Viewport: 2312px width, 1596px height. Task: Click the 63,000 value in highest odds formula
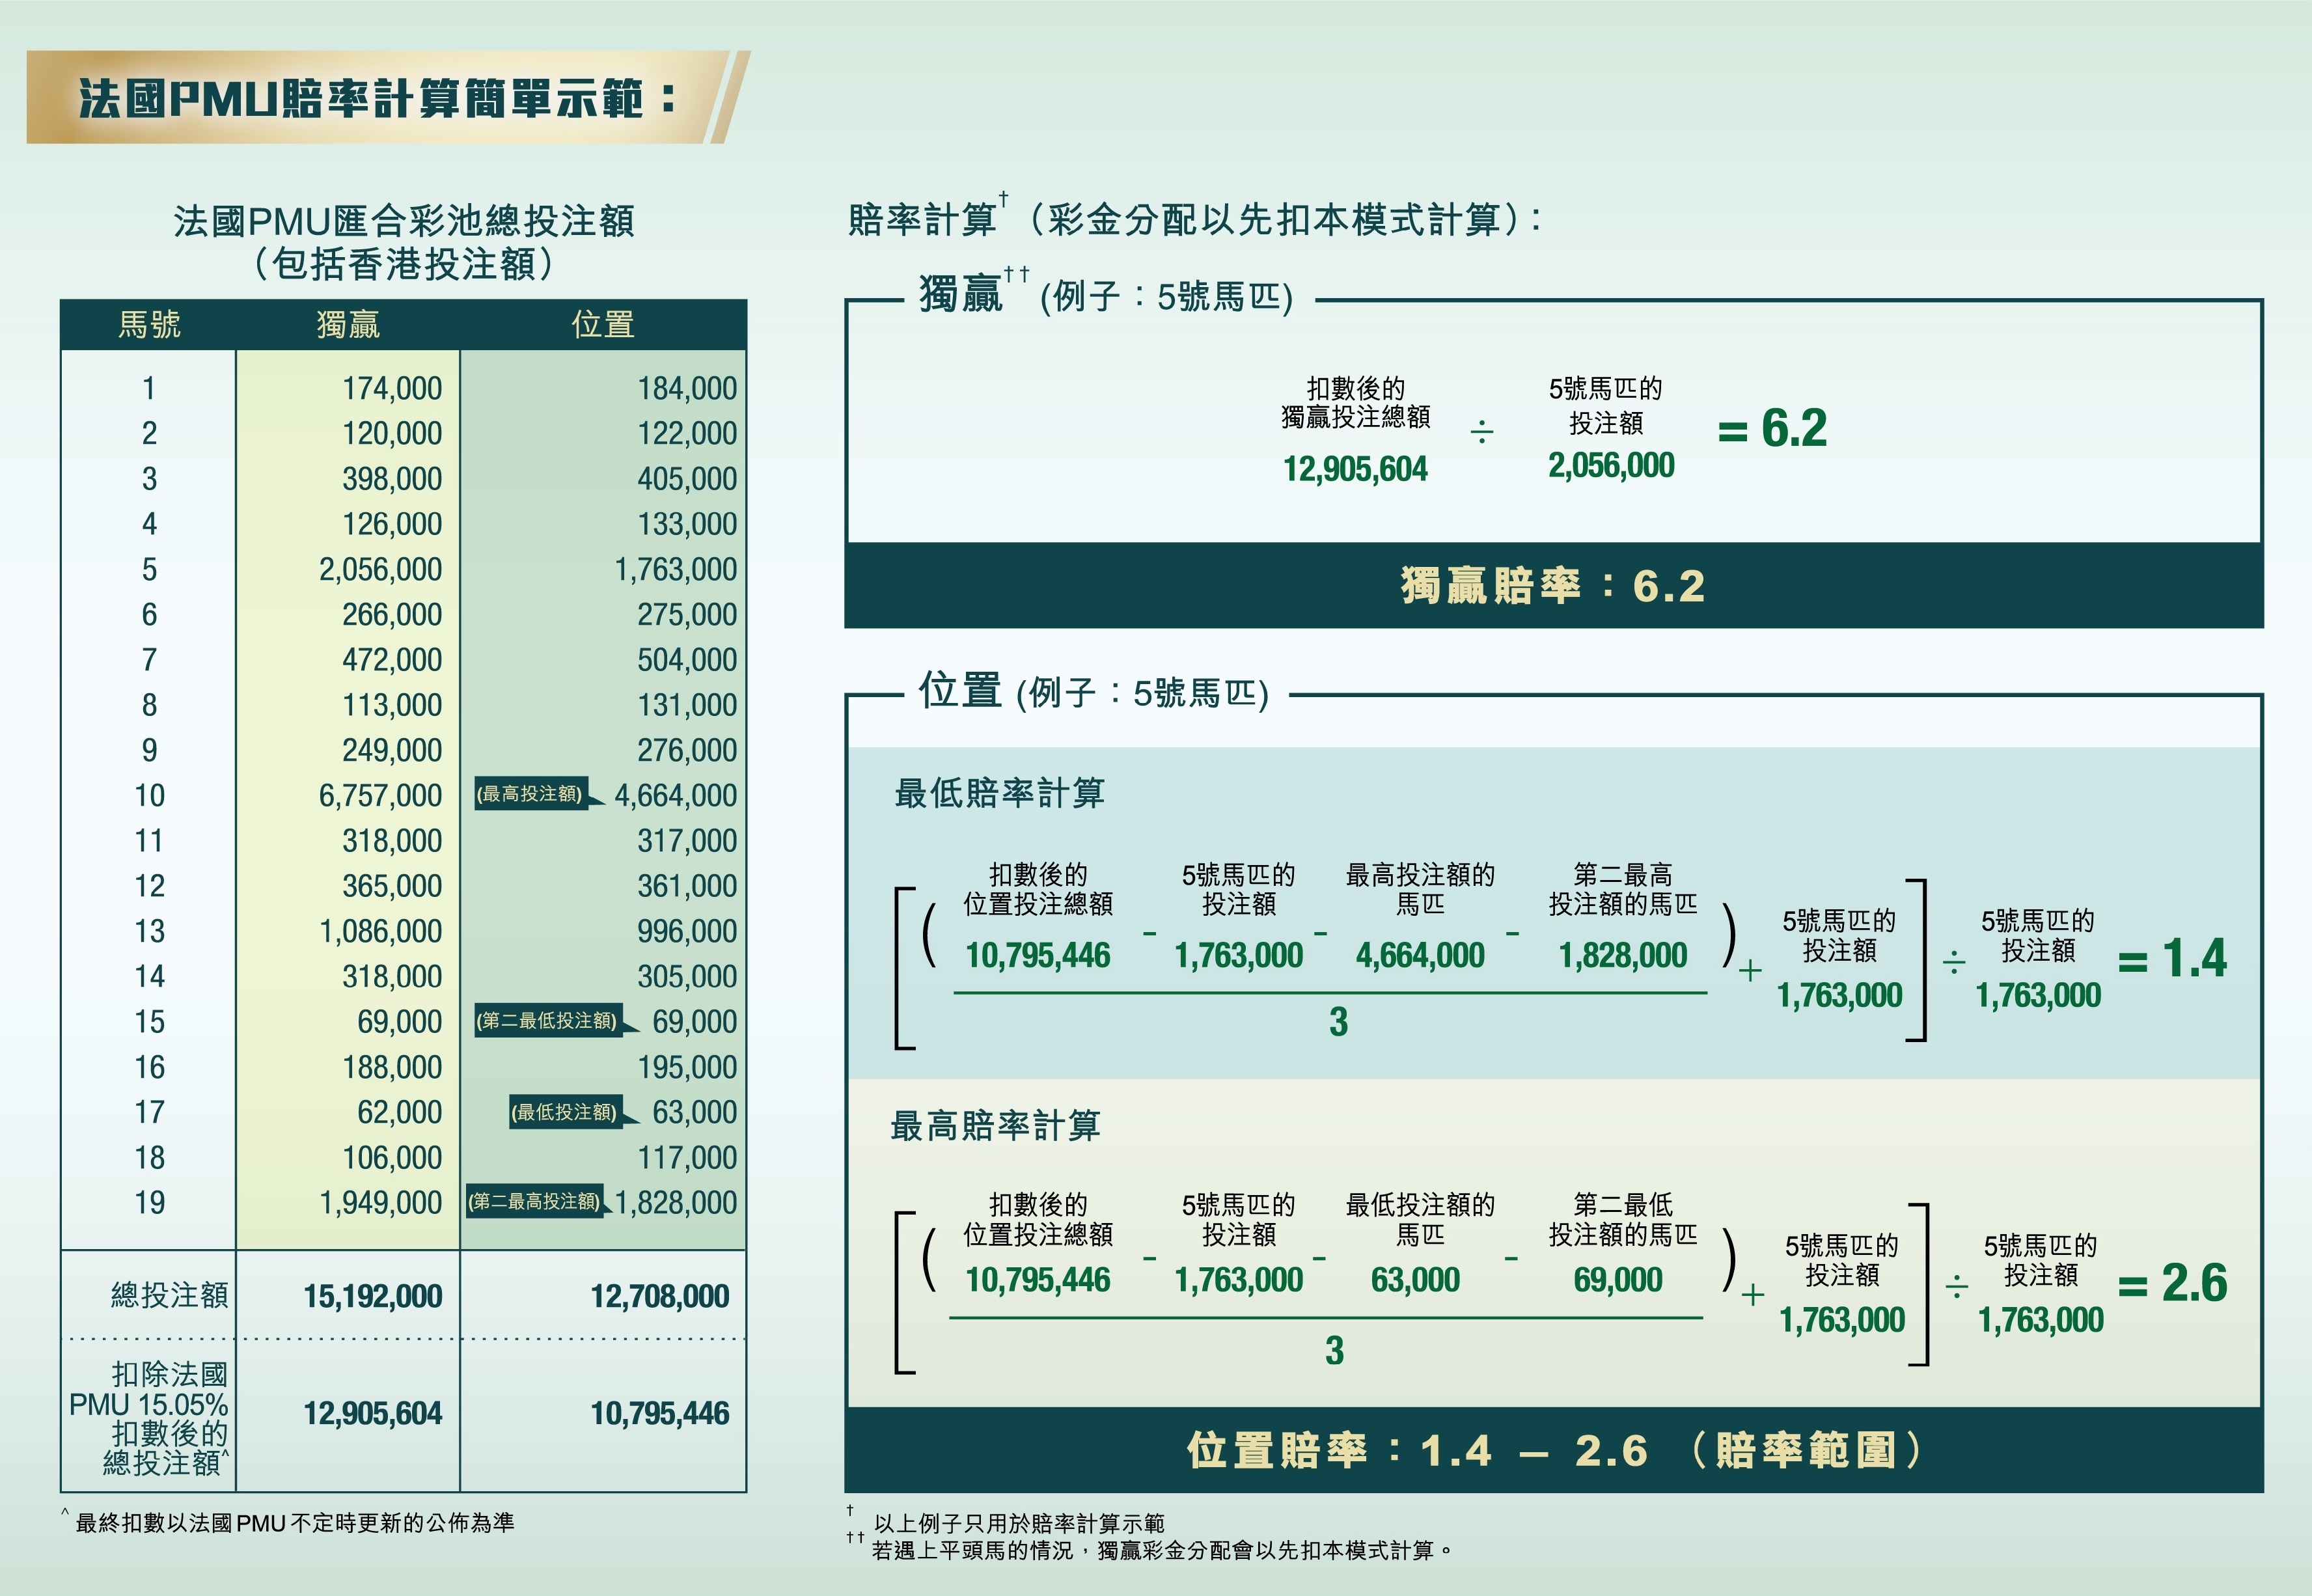click(1415, 1279)
